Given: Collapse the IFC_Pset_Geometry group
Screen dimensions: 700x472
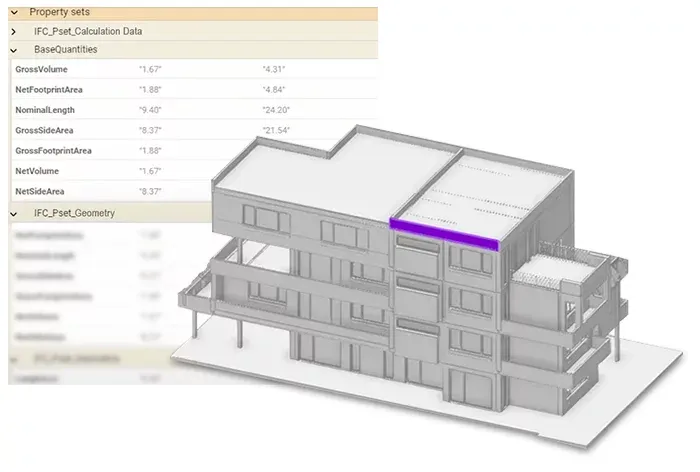Looking at the screenshot, I should 14,214.
